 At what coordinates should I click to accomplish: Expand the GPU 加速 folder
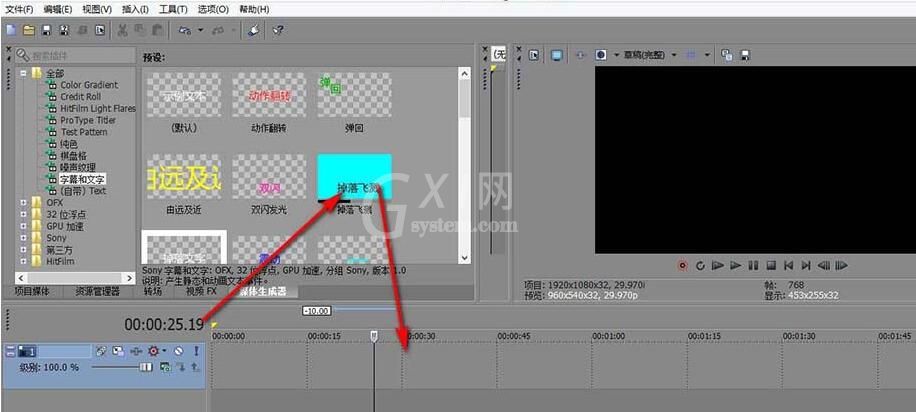(x=23, y=226)
